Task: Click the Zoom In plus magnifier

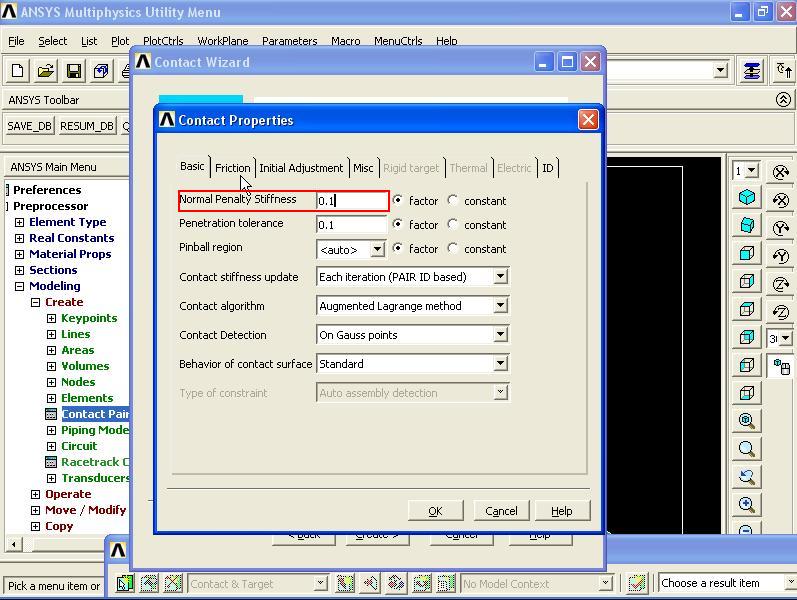Action: pyautogui.click(x=746, y=504)
